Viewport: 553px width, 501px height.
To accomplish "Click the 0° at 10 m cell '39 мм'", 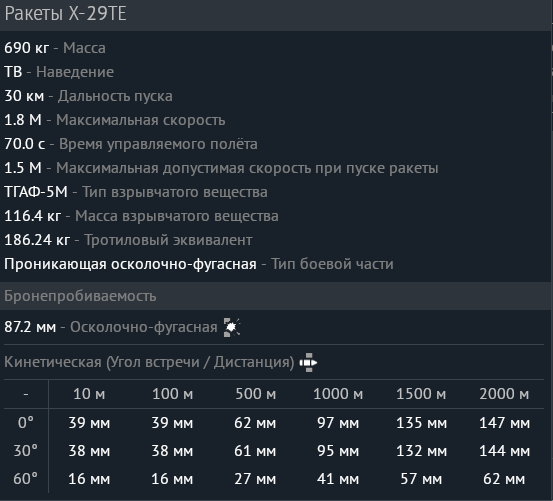I will (89, 423).
